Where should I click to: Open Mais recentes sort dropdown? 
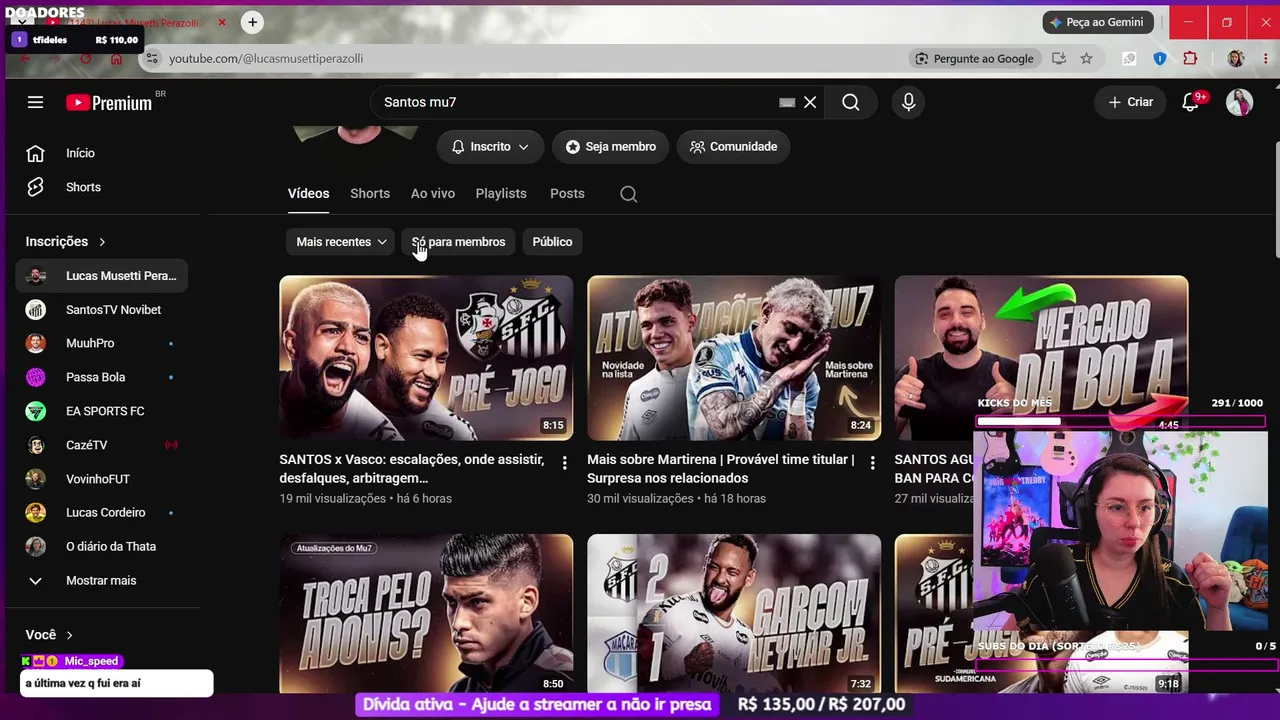tap(341, 242)
